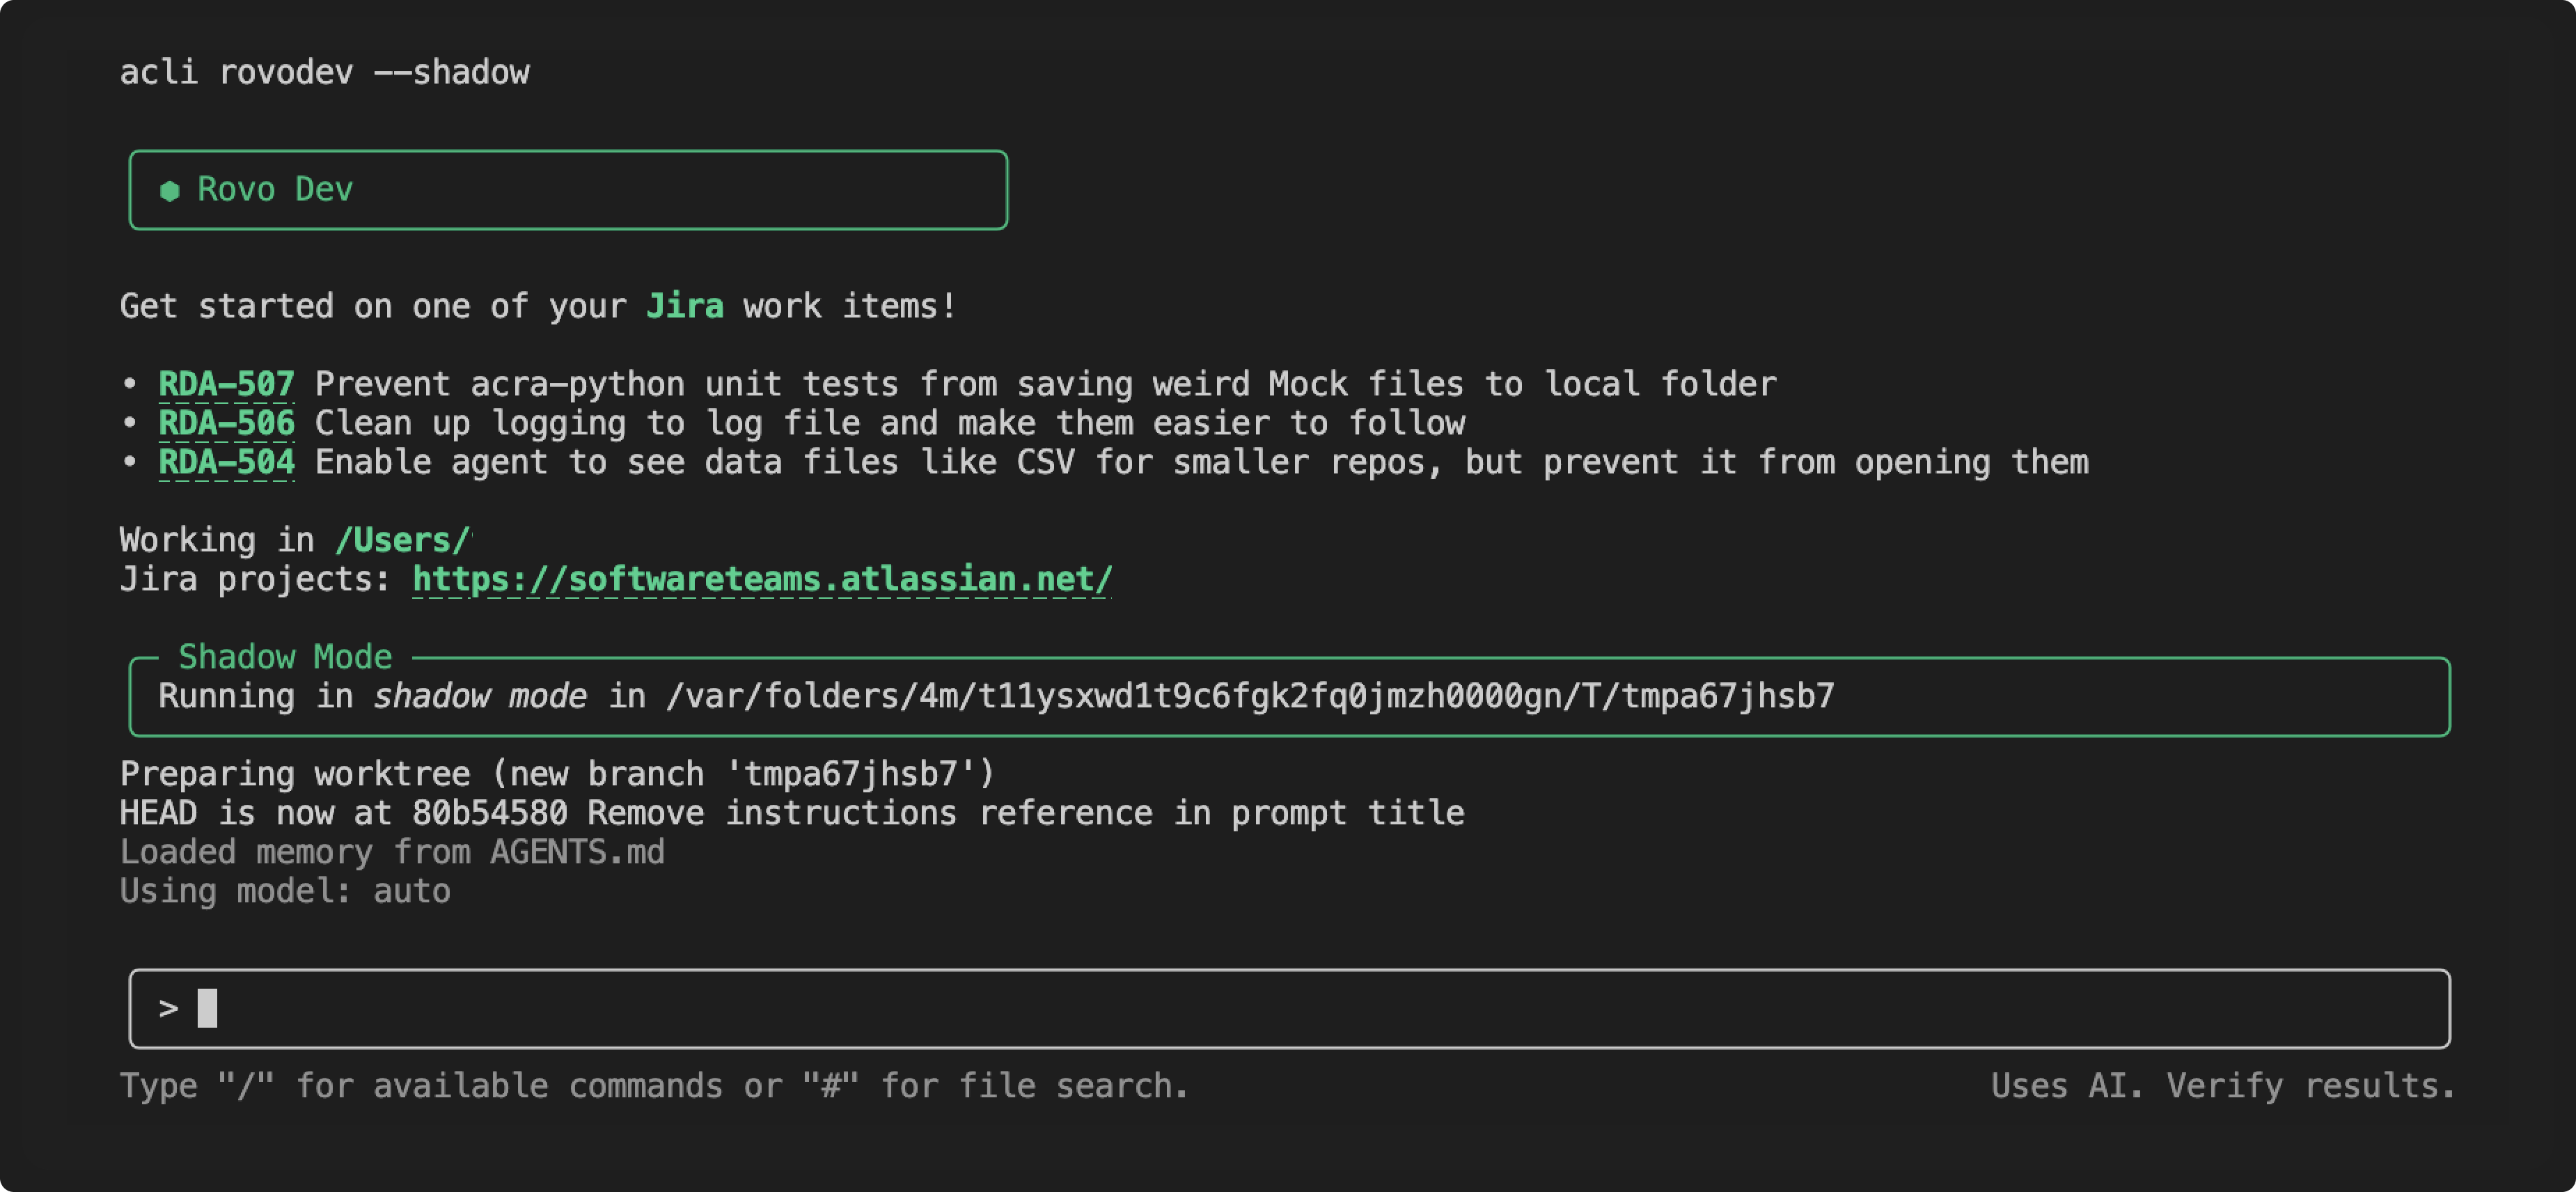Click the Shadow Mode panel title

coord(285,657)
